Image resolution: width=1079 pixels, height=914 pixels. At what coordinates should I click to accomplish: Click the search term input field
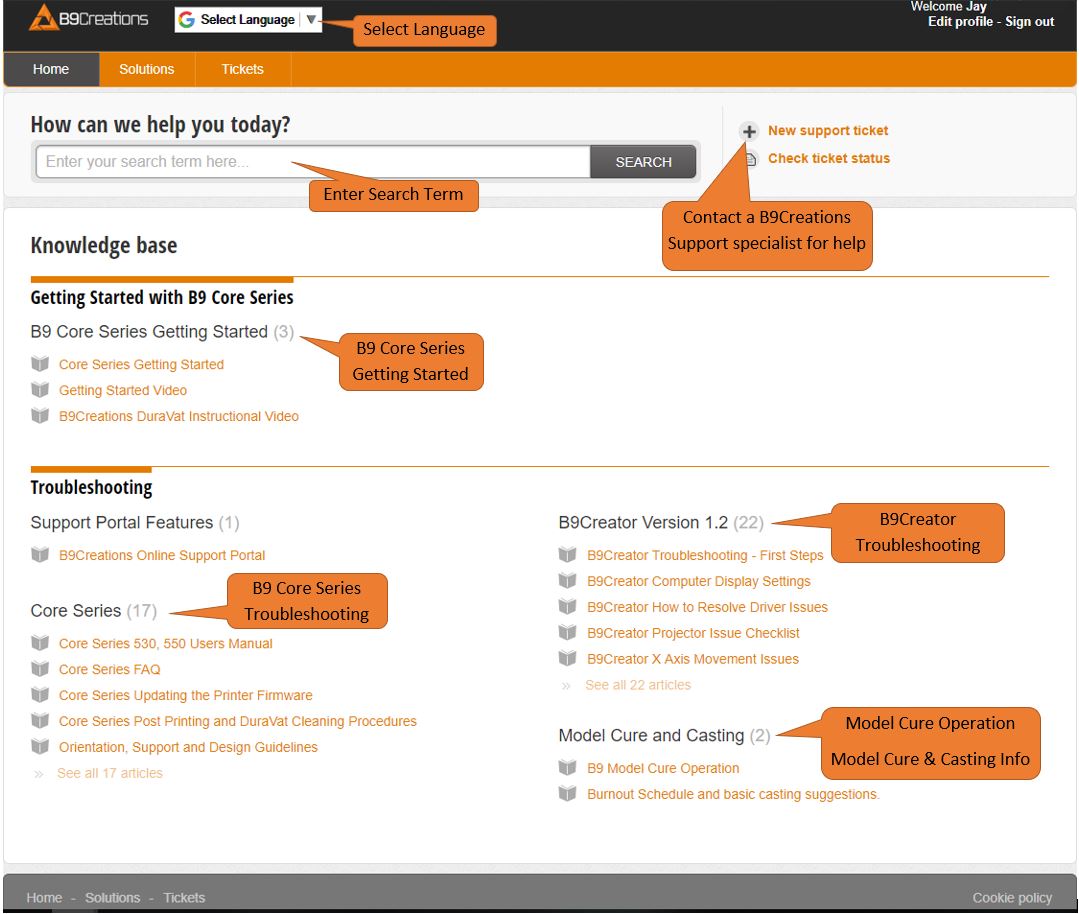313,162
